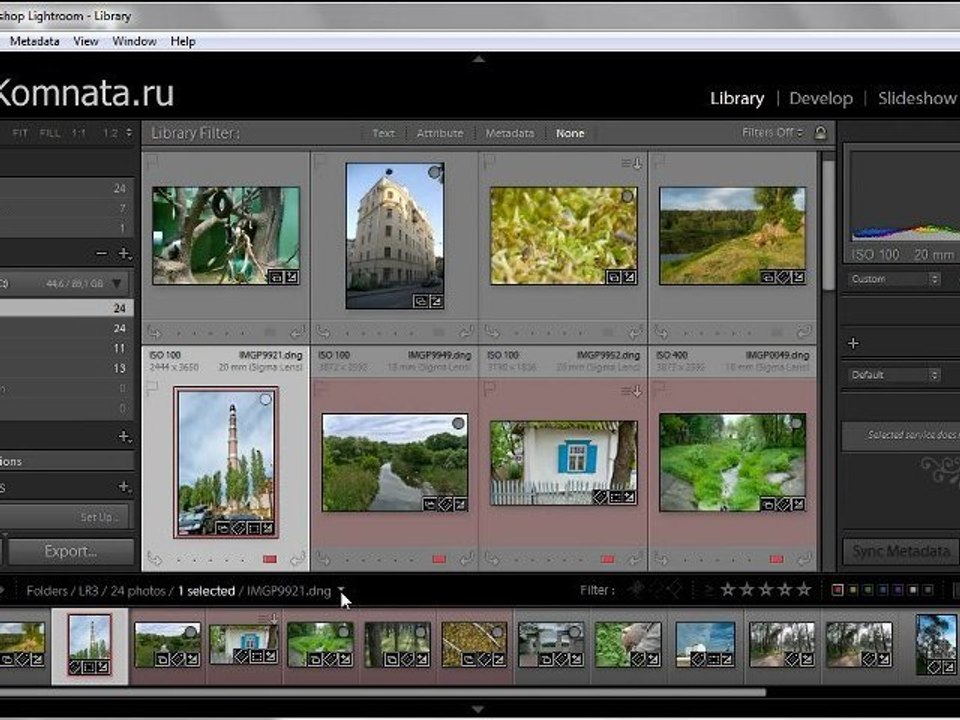The height and width of the screenshot is (720, 960).
Task: Add keyword set with the plus icon in right panel
Action: [x=853, y=343]
